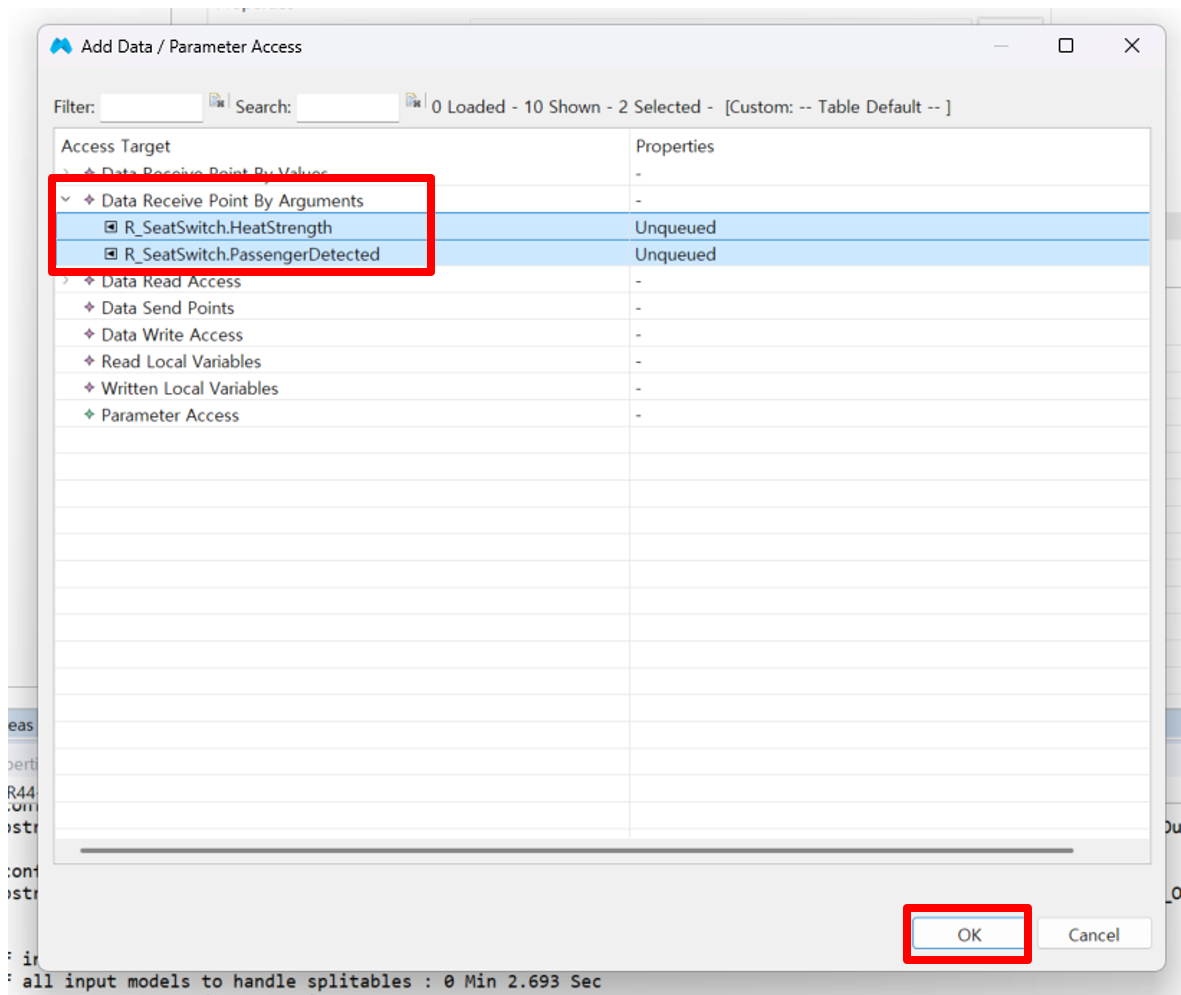
Task: Click the Properties column header
Action: [x=675, y=147]
